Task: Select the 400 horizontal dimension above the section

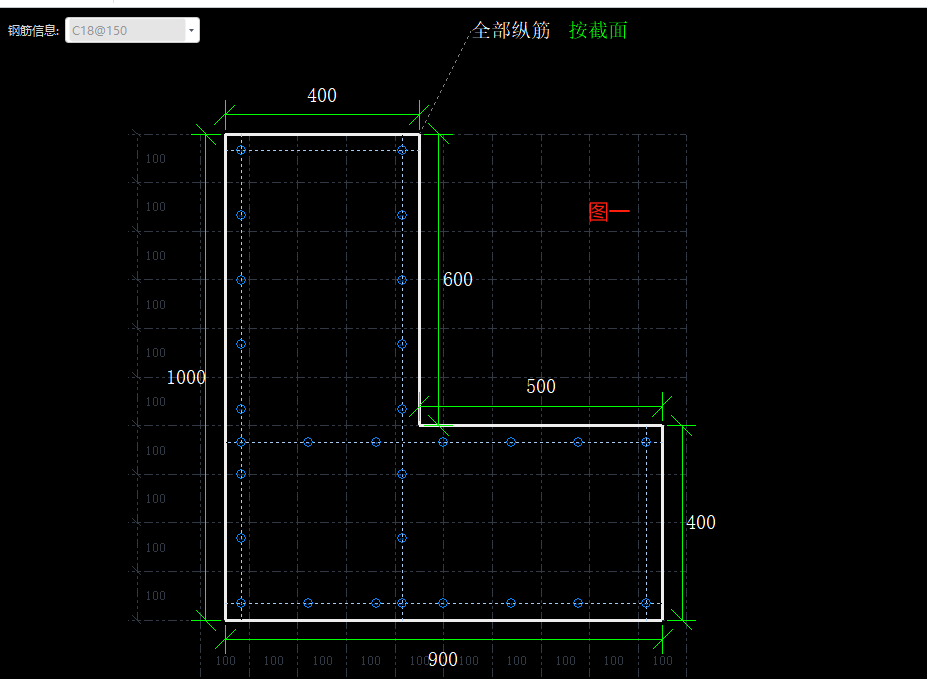Action: pyautogui.click(x=322, y=95)
